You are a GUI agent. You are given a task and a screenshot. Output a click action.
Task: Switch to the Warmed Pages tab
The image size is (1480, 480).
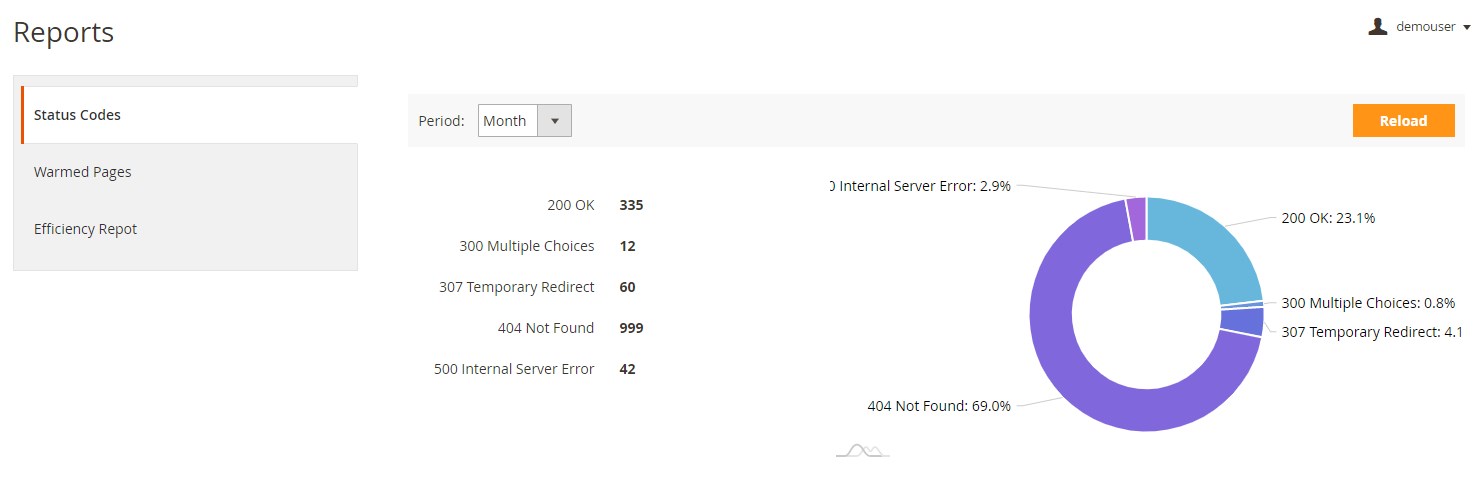pyautogui.click(x=83, y=172)
